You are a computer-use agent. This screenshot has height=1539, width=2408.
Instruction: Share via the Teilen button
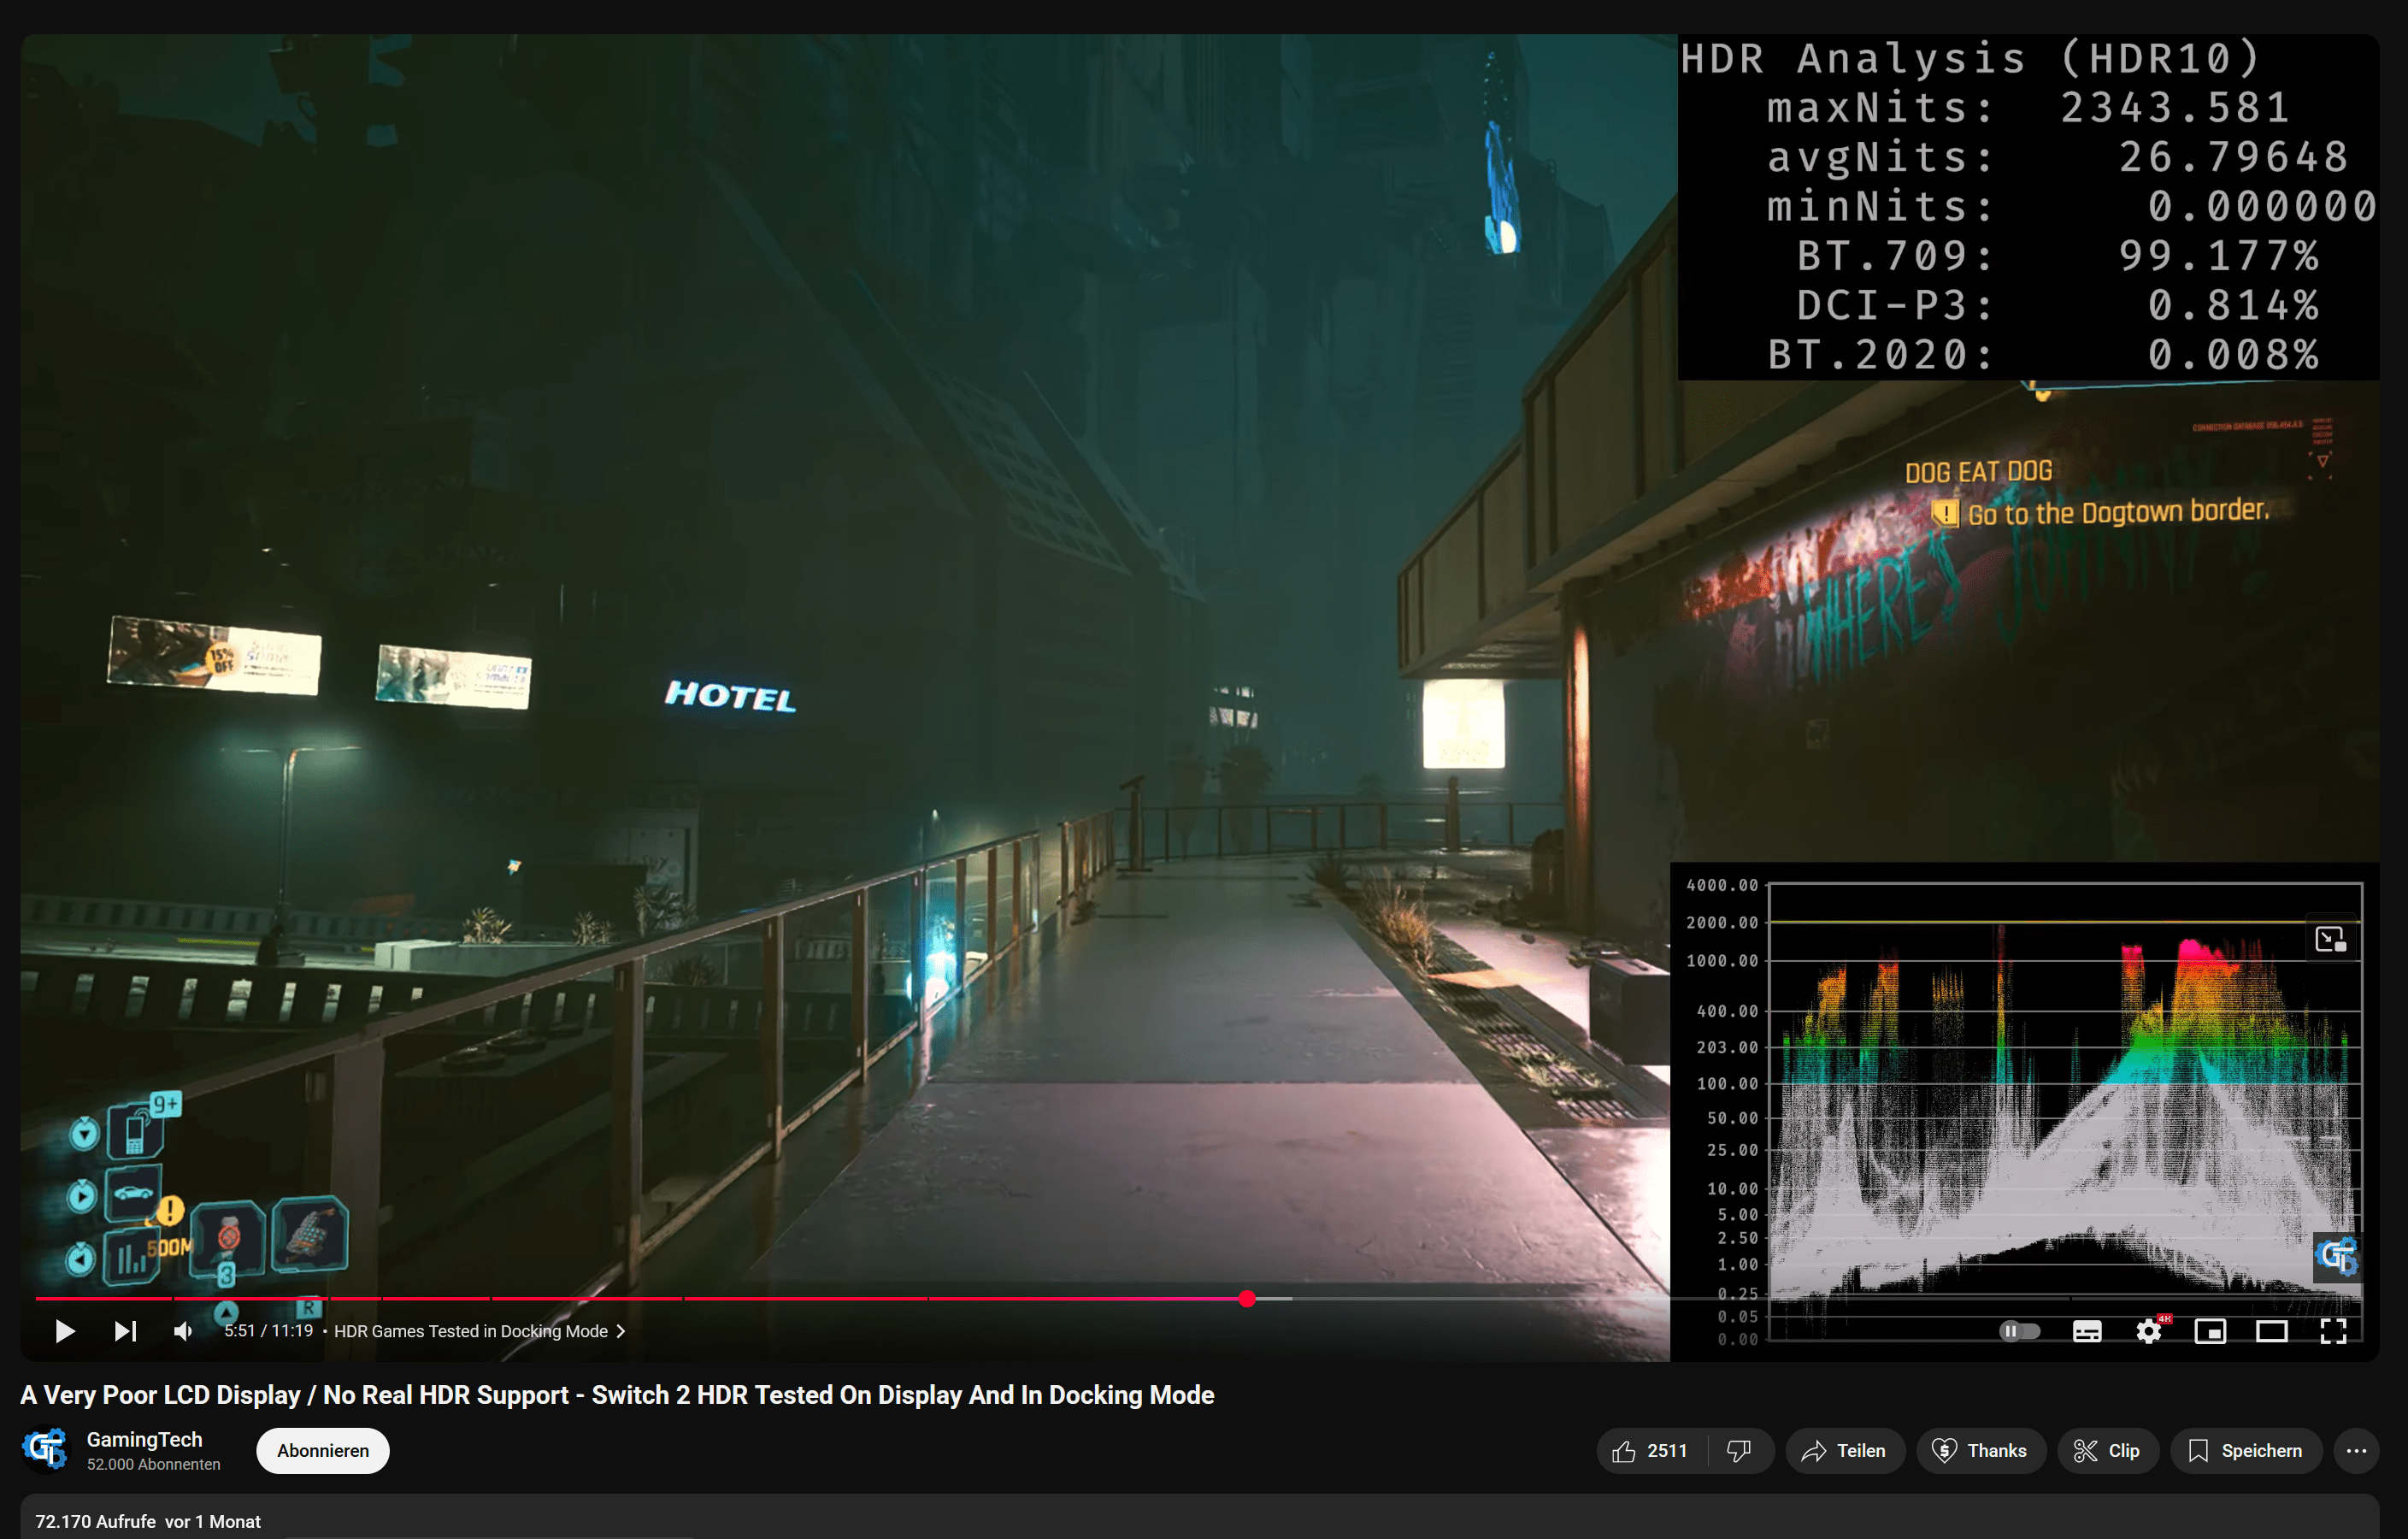click(1844, 1451)
